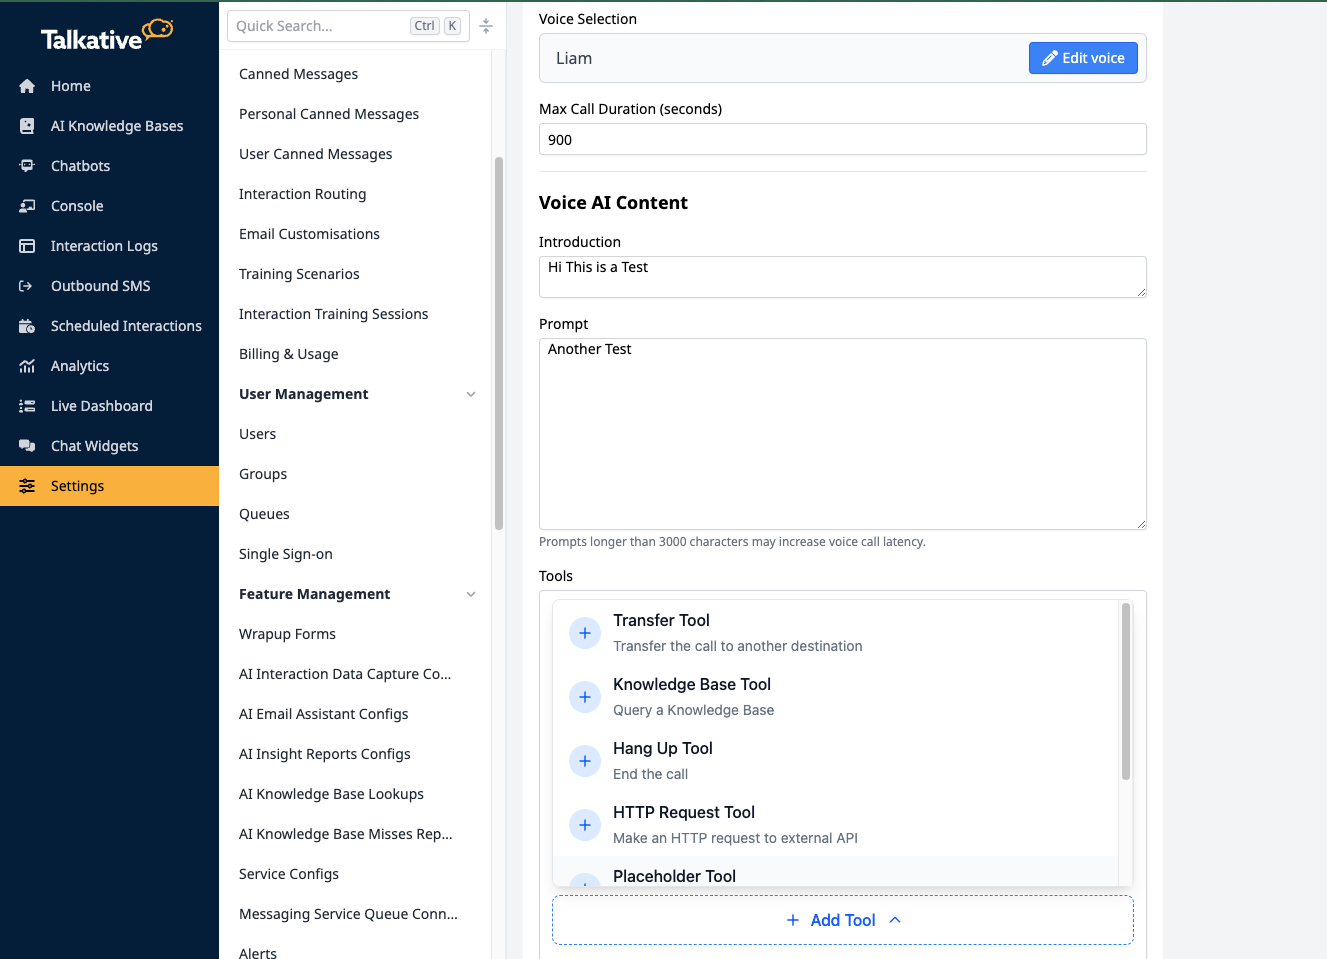This screenshot has height=959, width=1327.
Task: Add the Hang Up Tool
Action: 585,761
